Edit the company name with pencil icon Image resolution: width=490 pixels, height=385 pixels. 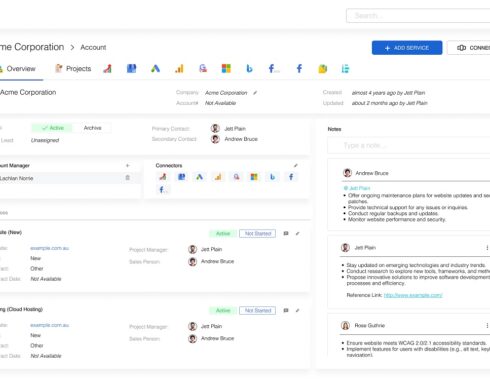coord(255,93)
